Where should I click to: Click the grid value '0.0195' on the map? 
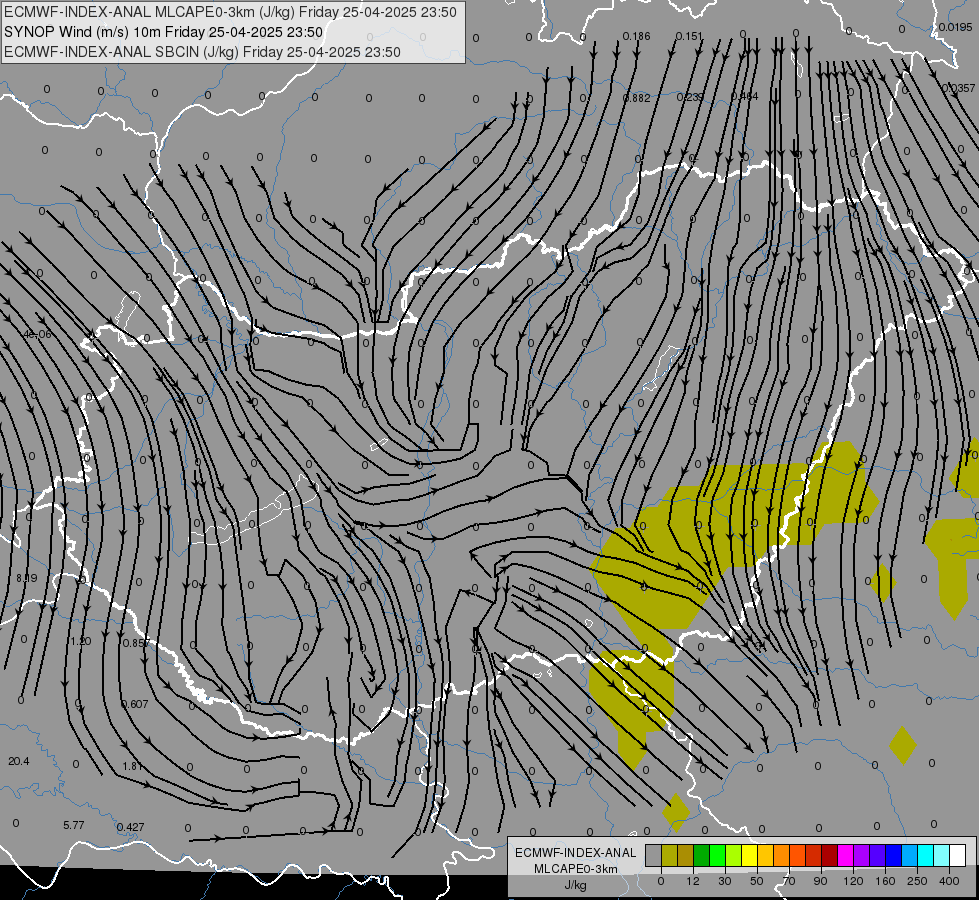[x=955, y=27]
